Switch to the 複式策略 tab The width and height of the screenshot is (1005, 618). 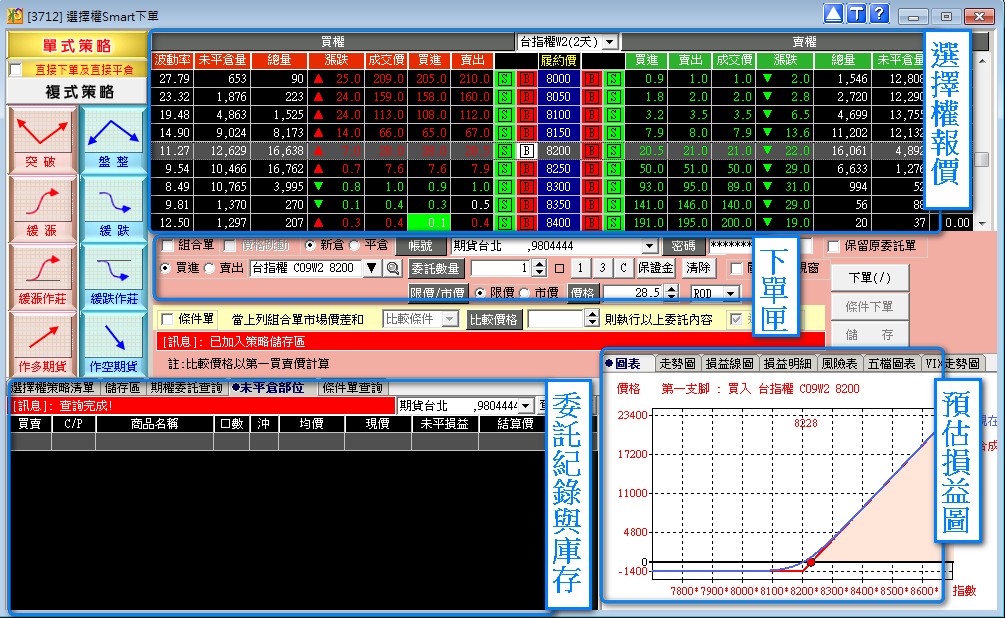[x=77, y=92]
